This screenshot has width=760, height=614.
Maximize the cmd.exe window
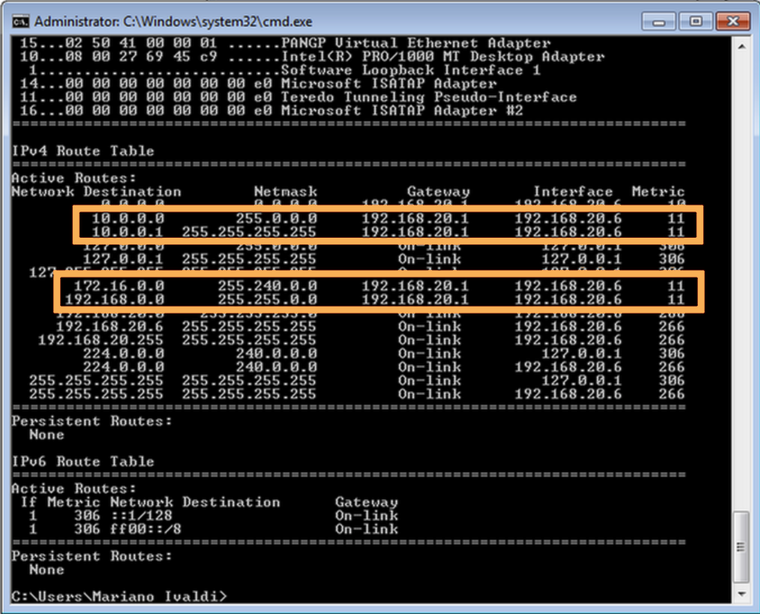click(x=696, y=22)
